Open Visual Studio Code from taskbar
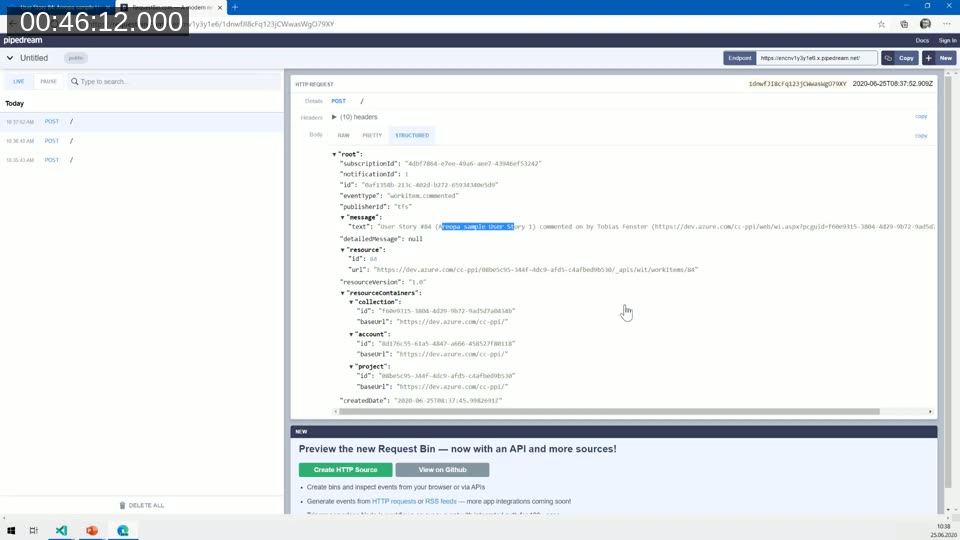Image resolution: width=960 pixels, height=540 pixels. (61, 531)
